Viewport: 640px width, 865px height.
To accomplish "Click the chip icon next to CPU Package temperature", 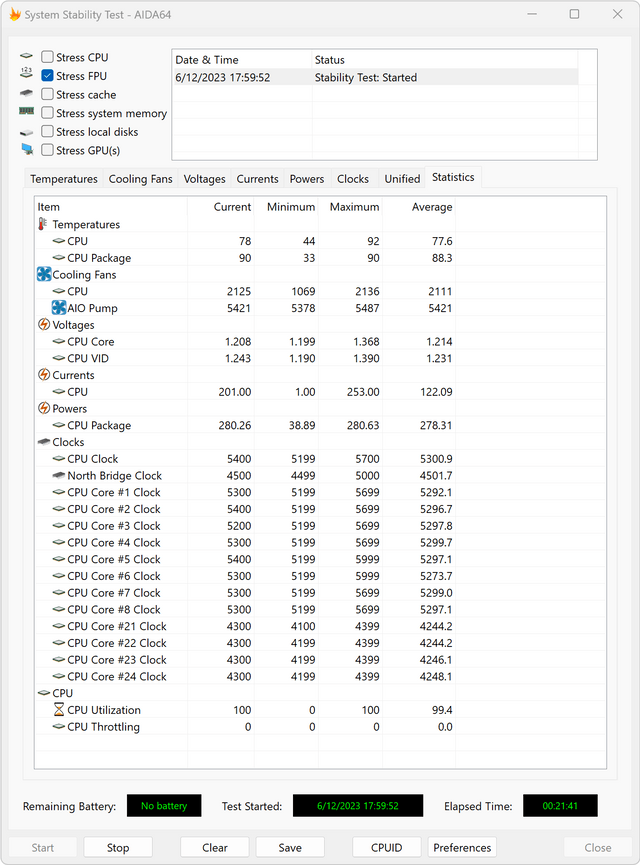I will 59,258.
